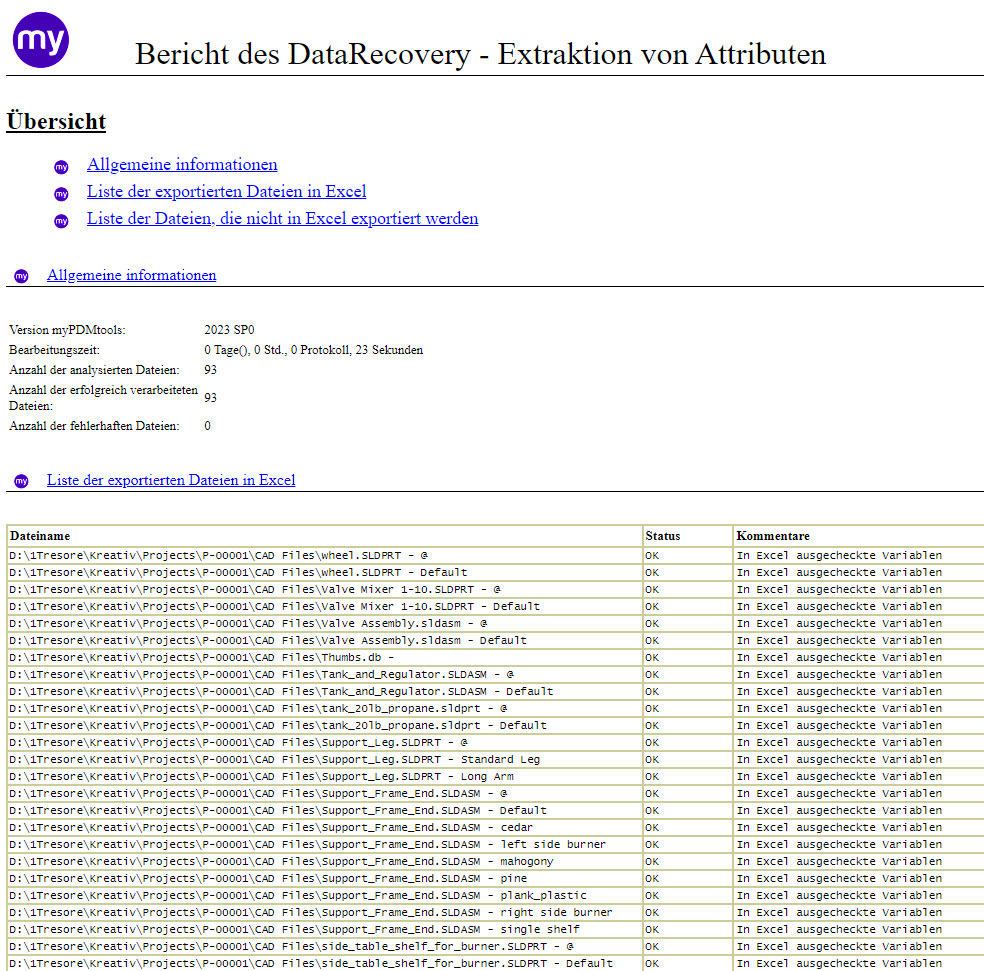Click the 'Dateiname' column header
The width and height of the screenshot is (984, 971).
tap(40, 536)
